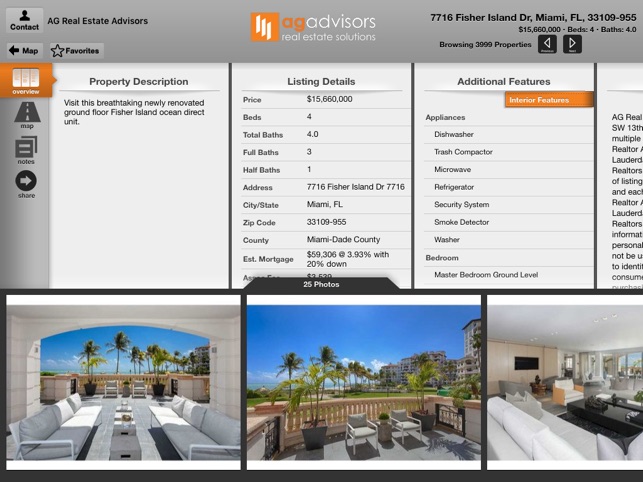Screen dimensions: 643x482
Task: Click the Zip Code value 33109-955
Action: coord(326,222)
